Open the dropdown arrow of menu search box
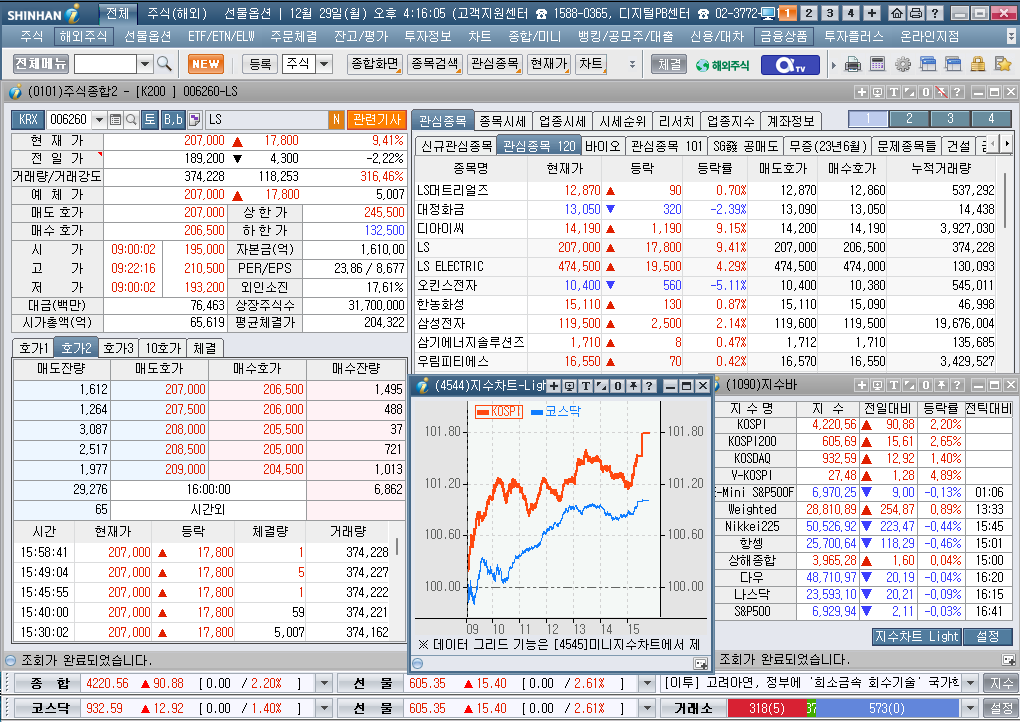 pyautogui.click(x=146, y=64)
